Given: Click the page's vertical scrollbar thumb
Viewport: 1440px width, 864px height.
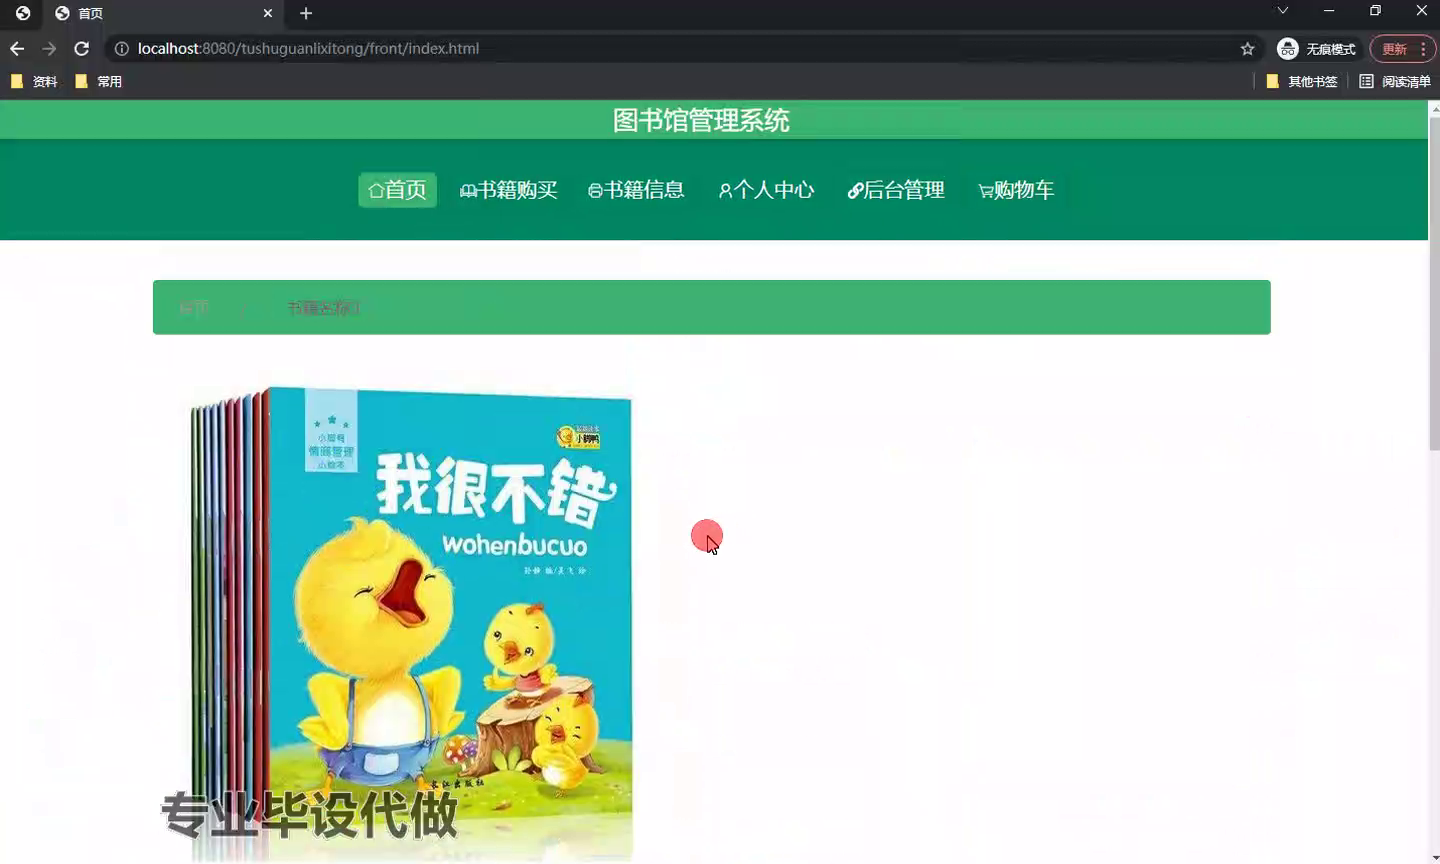Looking at the screenshot, I should click(x=1434, y=282).
